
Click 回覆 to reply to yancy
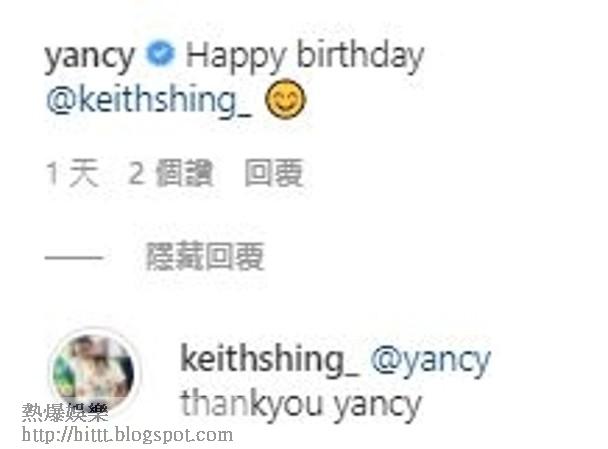[273, 173]
